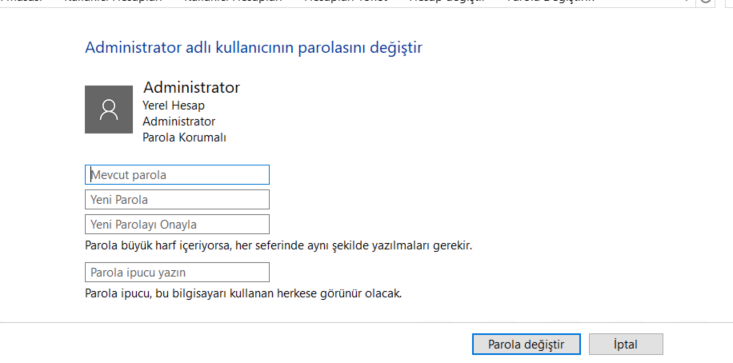Click the blue page heading about parolasını değiştir

253,48
